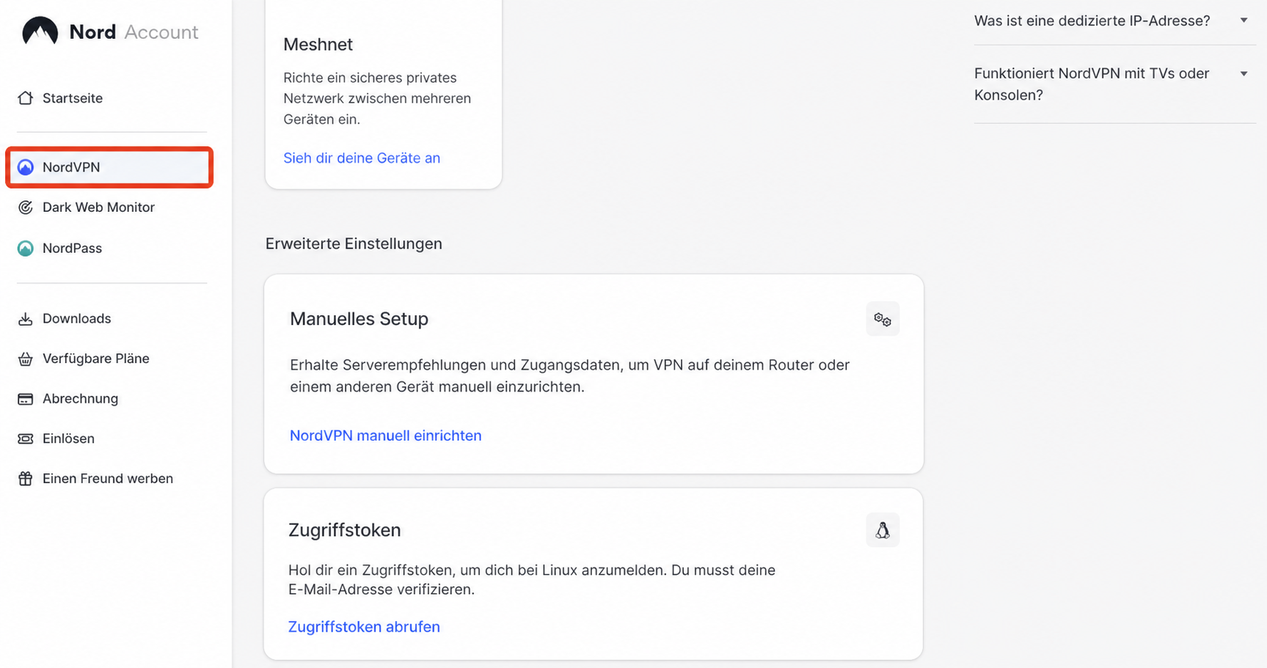The image size is (1267, 668).
Task: Open Dark Web Monitor radar icon
Action: pos(26,207)
